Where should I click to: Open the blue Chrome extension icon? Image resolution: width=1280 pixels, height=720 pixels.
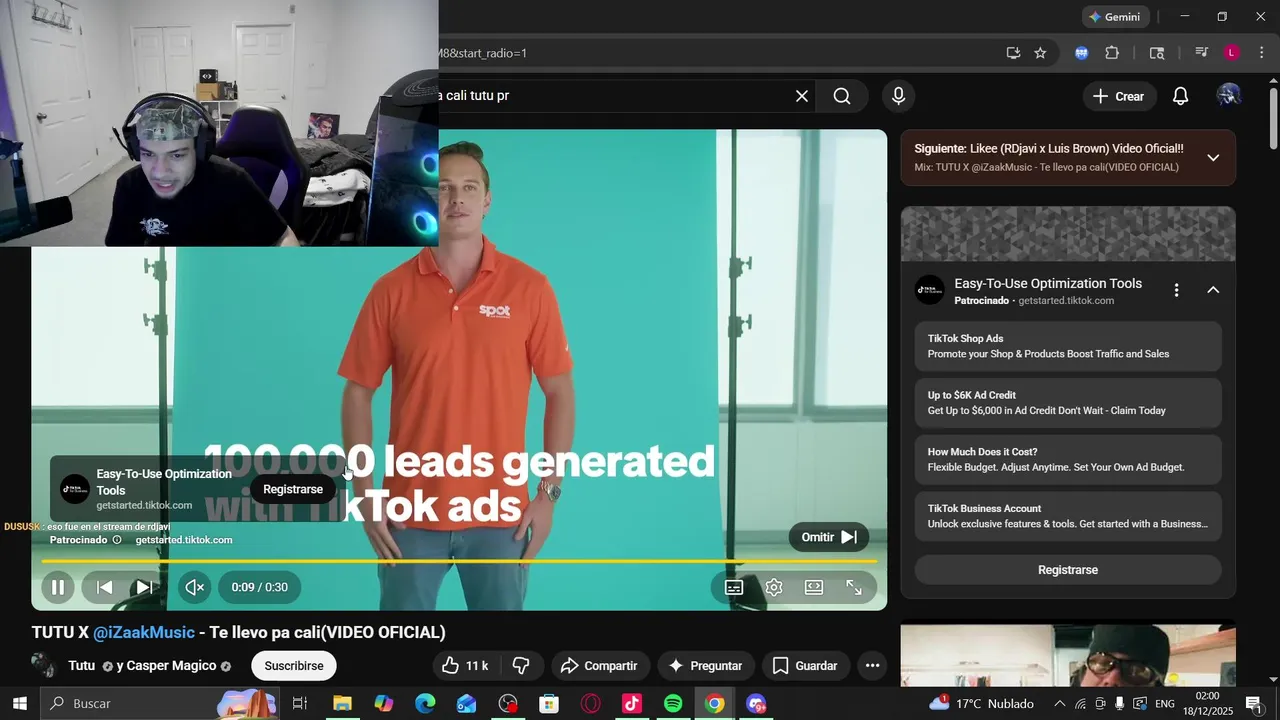tap(1081, 53)
